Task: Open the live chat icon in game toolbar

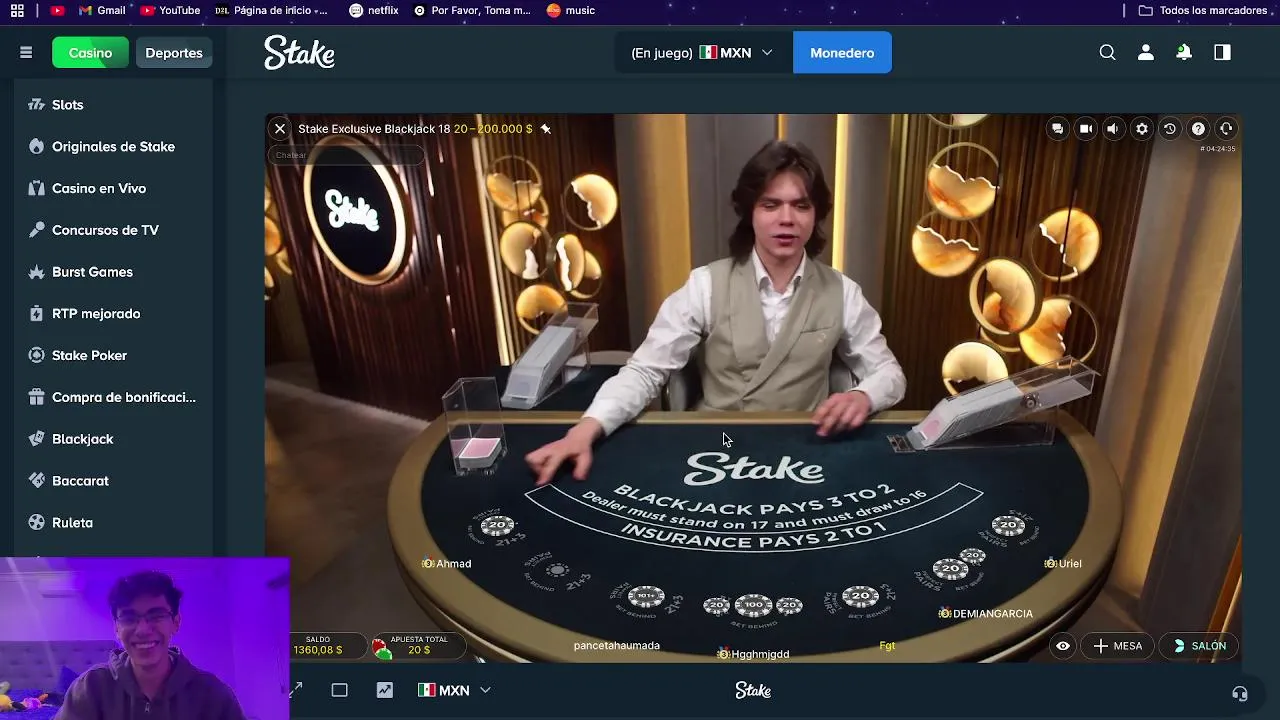Action: point(1057,129)
